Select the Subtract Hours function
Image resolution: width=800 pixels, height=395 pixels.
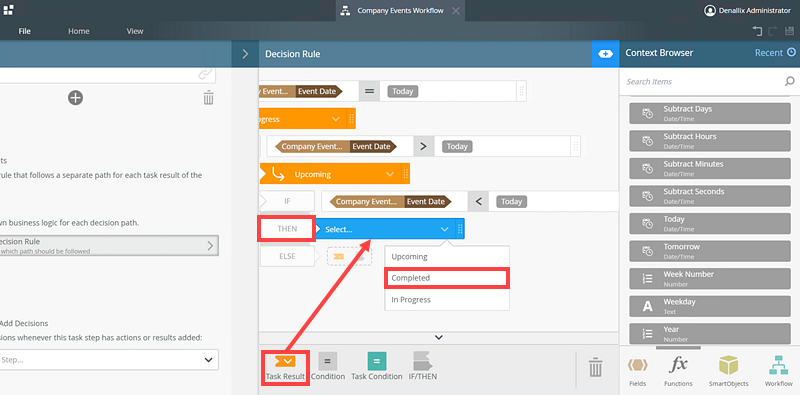click(710, 140)
